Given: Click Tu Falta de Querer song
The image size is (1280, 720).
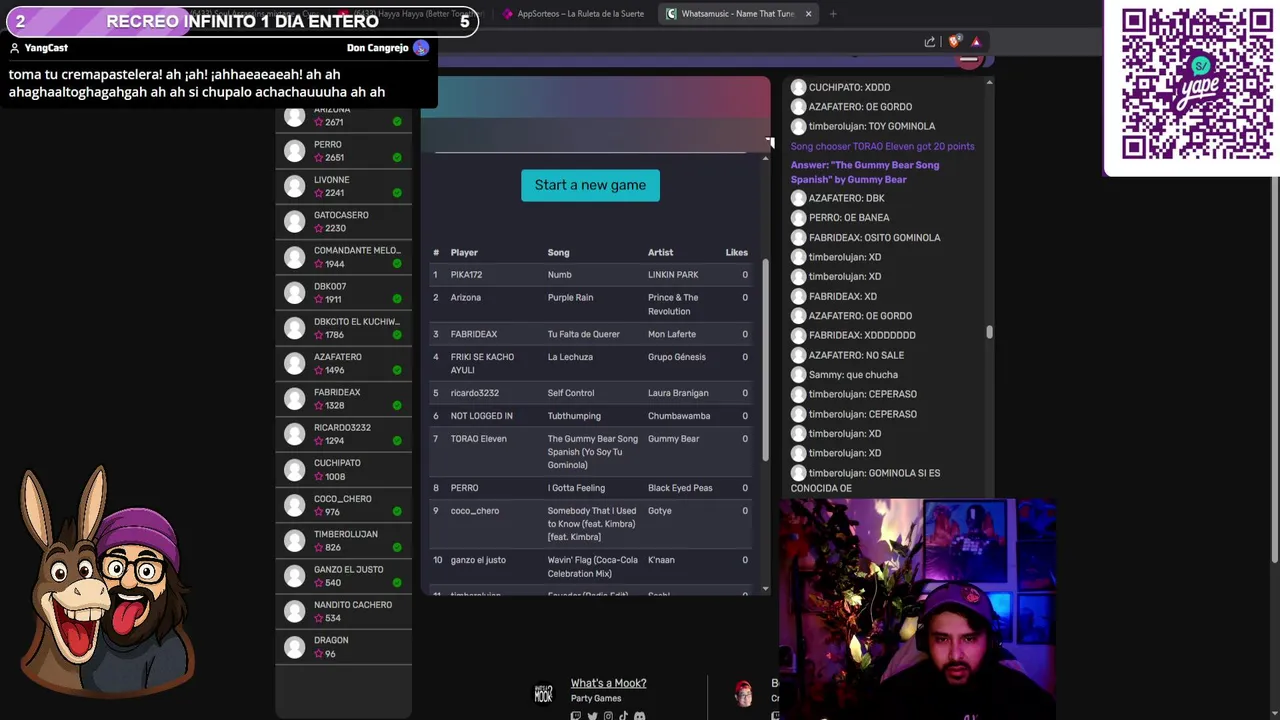Looking at the screenshot, I should click(x=585, y=334).
